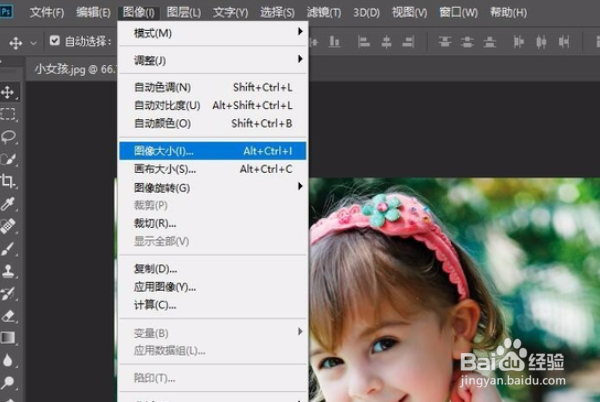The height and width of the screenshot is (402, 600).
Task: Open the 滤镜(T) menu
Action: pyautogui.click(x=324, y=12)
